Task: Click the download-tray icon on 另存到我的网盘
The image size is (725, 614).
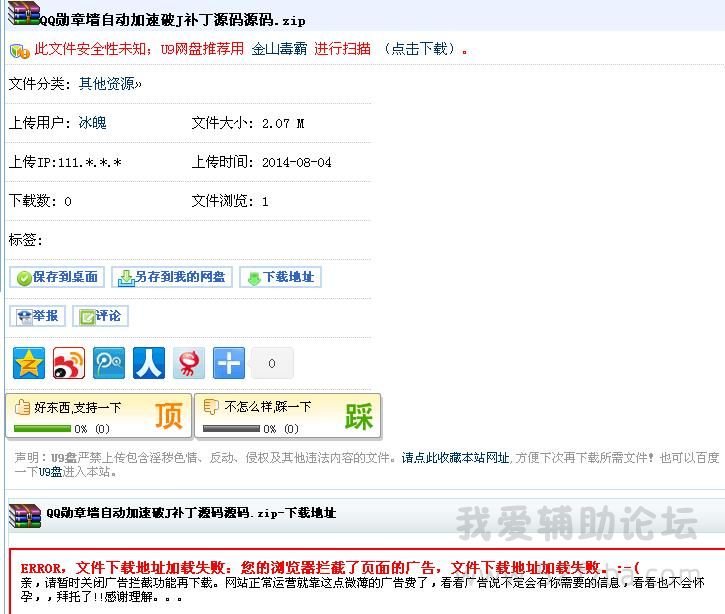Action: click(x=126, y=278)
